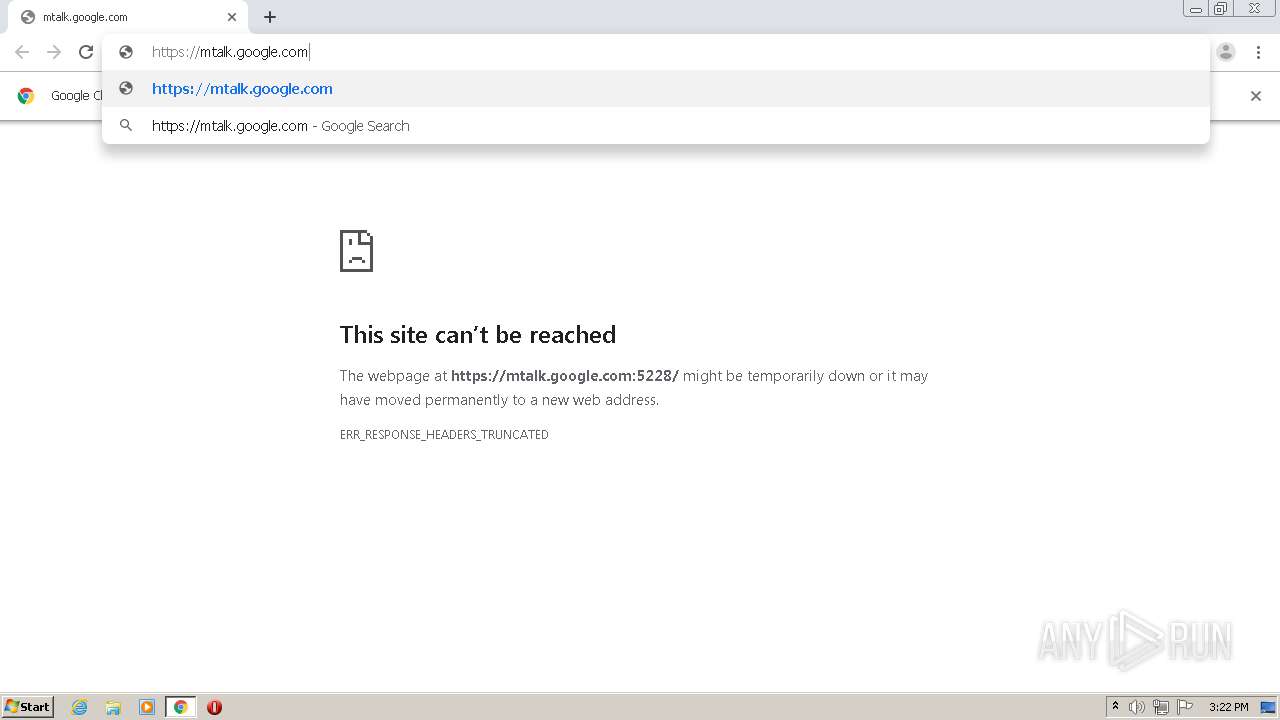This screenshot has width=1280, height=720.
Task: Click the magnifier icon of the search suggestion
Action: (126, 126)
